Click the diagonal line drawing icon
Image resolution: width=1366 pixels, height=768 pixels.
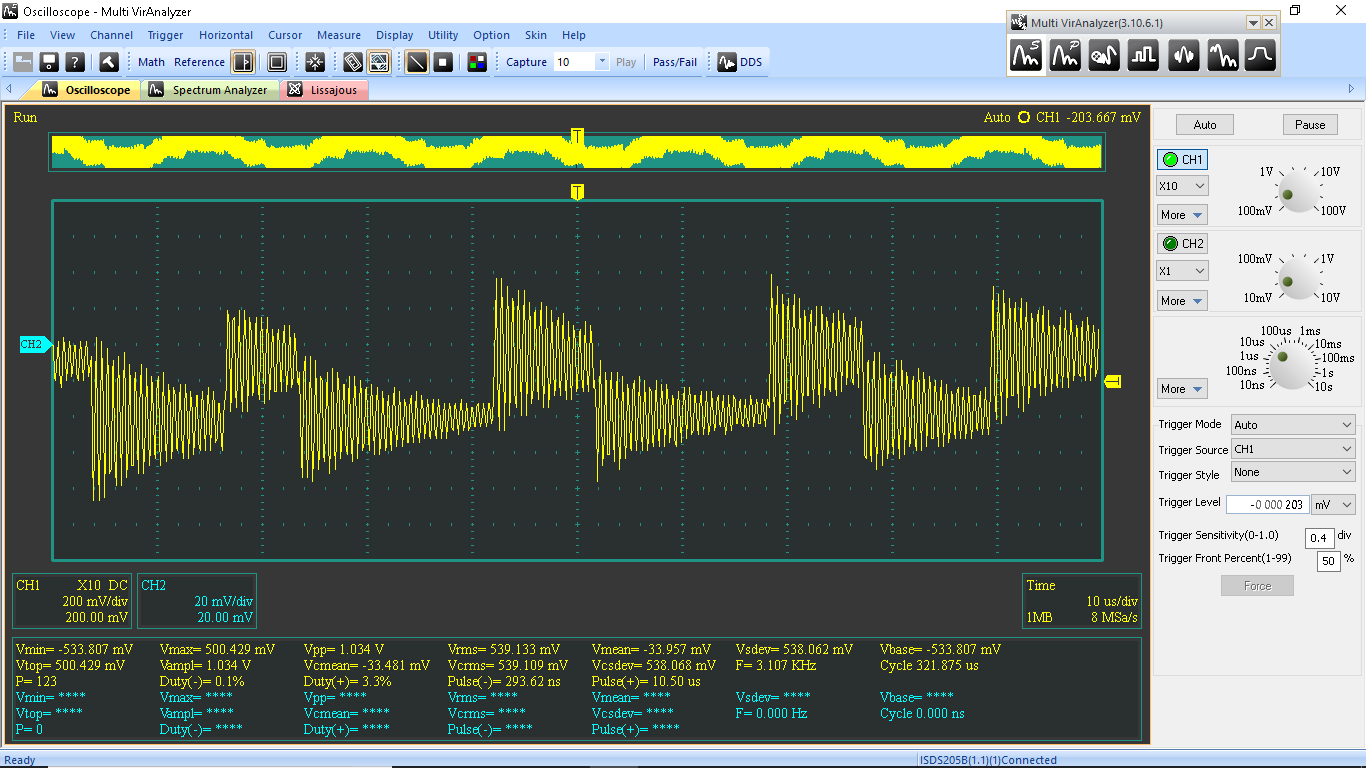[x=417, y=62]
